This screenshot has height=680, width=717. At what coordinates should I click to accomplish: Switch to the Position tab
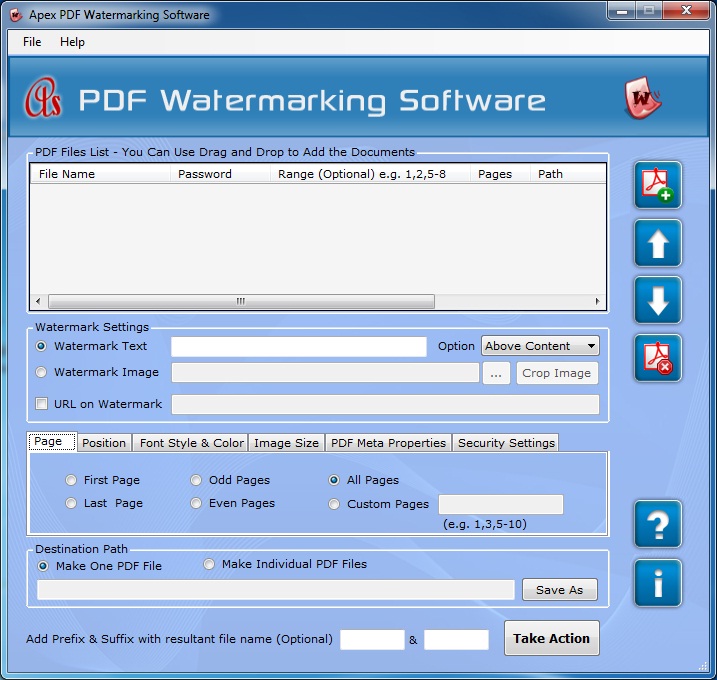[104, 443]
